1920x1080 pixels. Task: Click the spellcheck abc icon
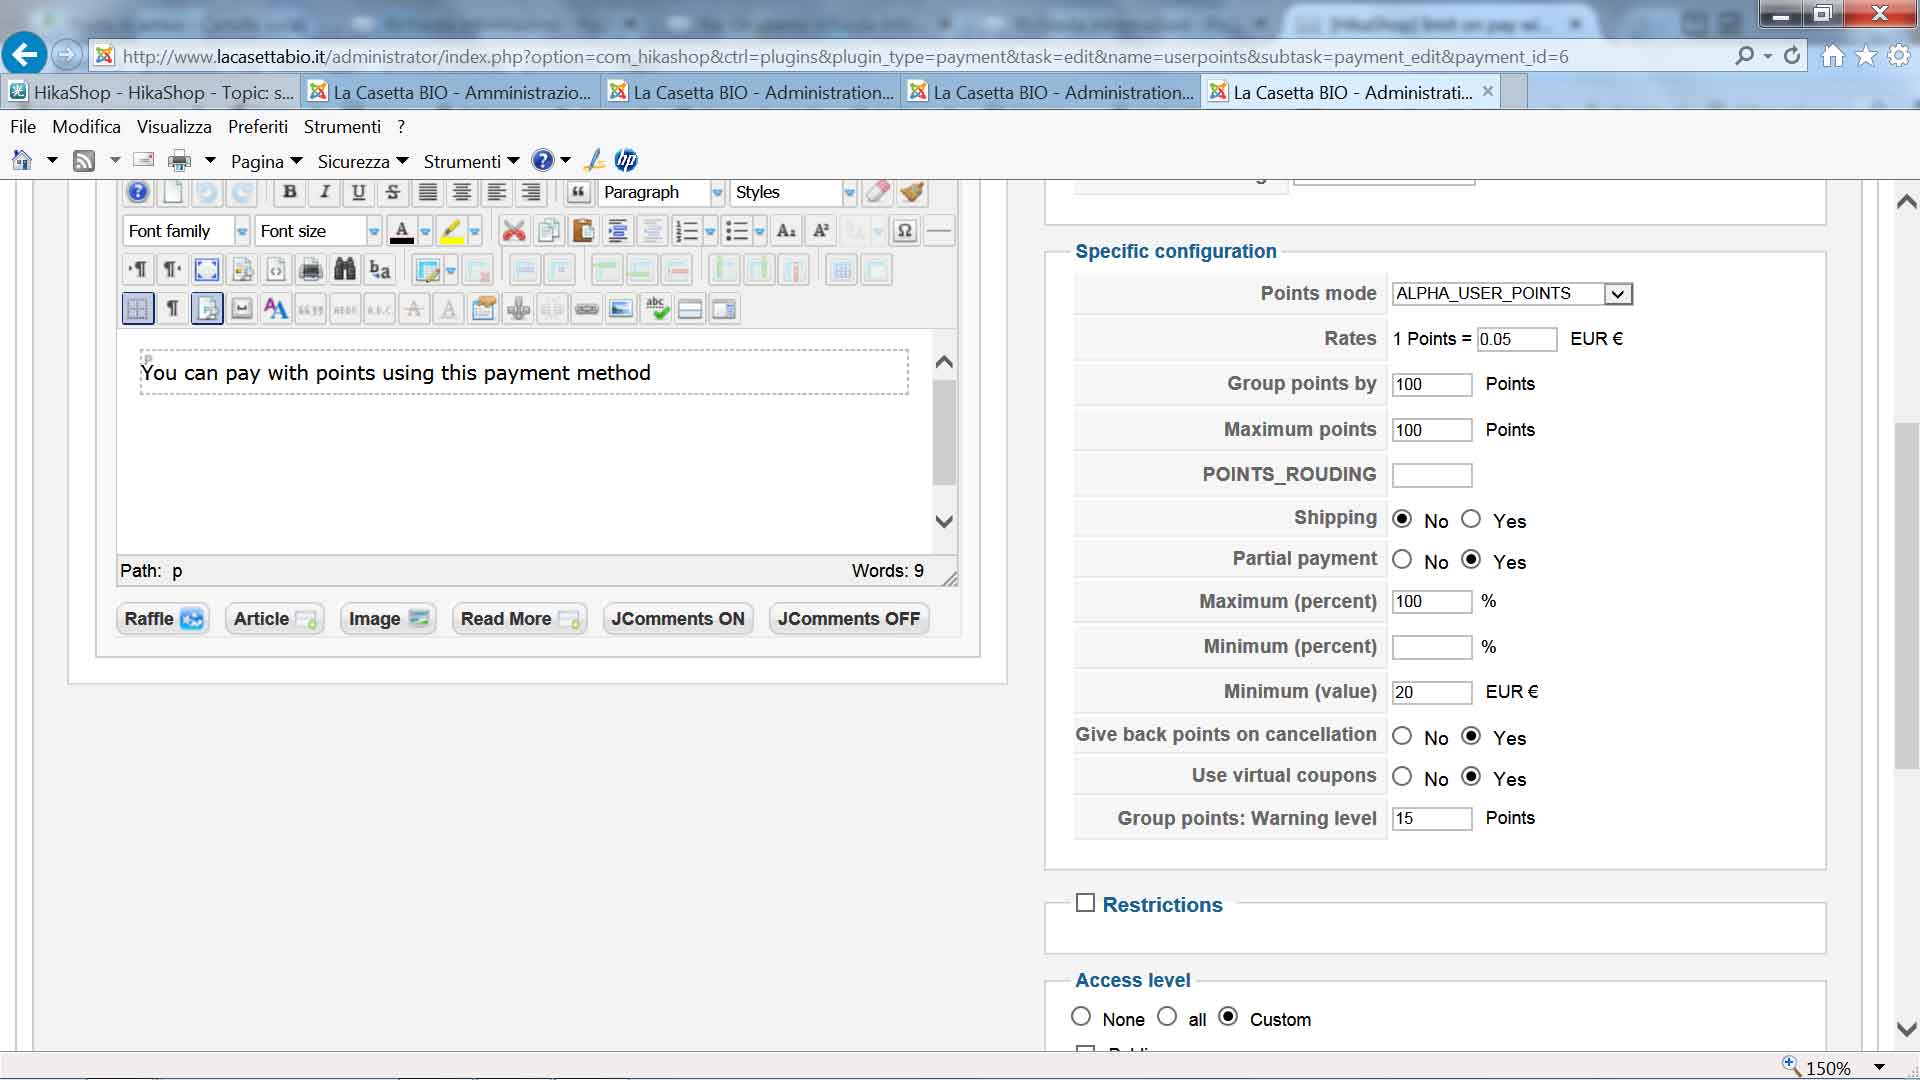point(656,309)
